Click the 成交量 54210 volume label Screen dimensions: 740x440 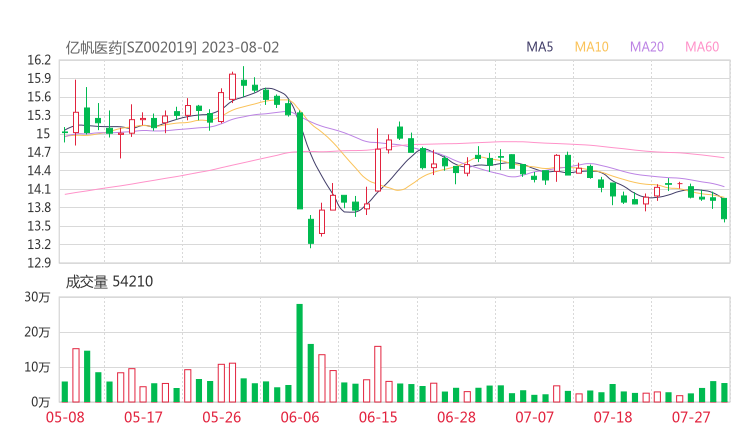tap(109, 282)
